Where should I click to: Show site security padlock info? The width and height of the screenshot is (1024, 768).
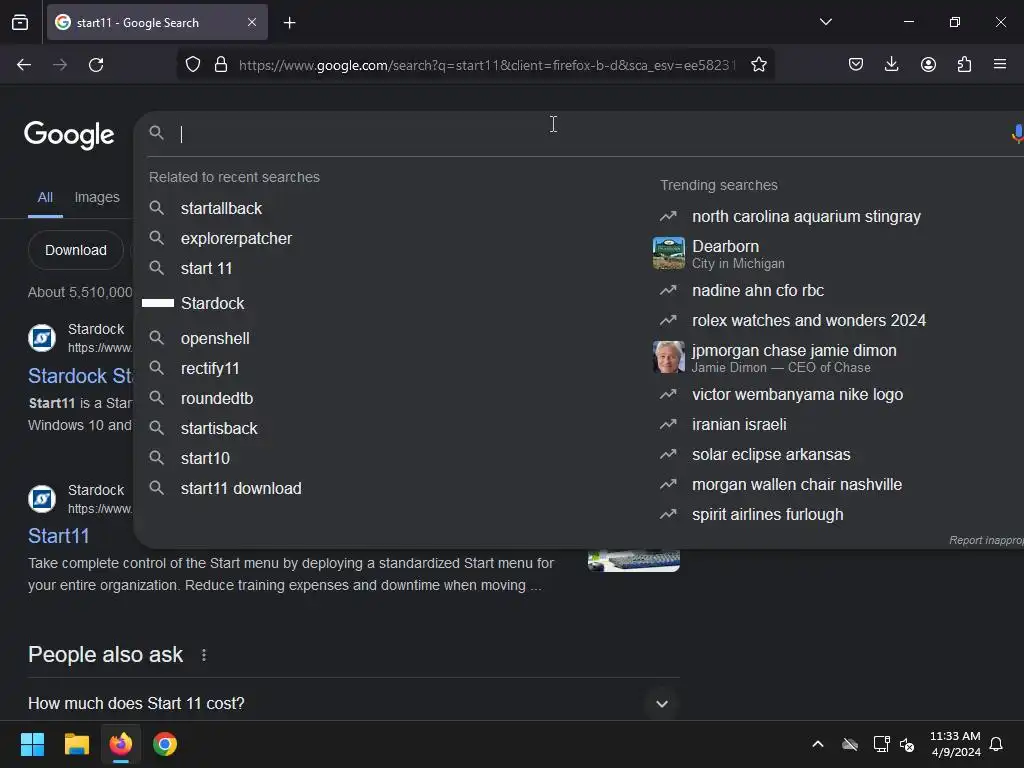(221, 65)
